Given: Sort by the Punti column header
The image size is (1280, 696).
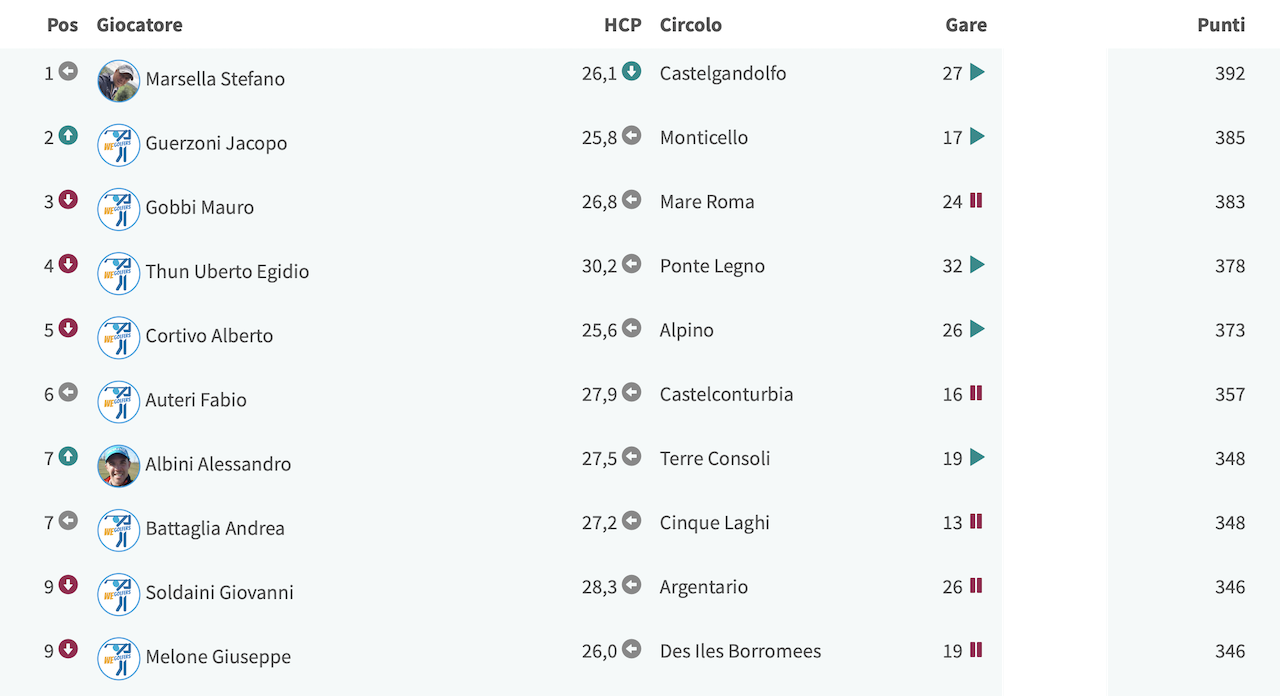Looking at the screenshot, I should pos(1221,25).
